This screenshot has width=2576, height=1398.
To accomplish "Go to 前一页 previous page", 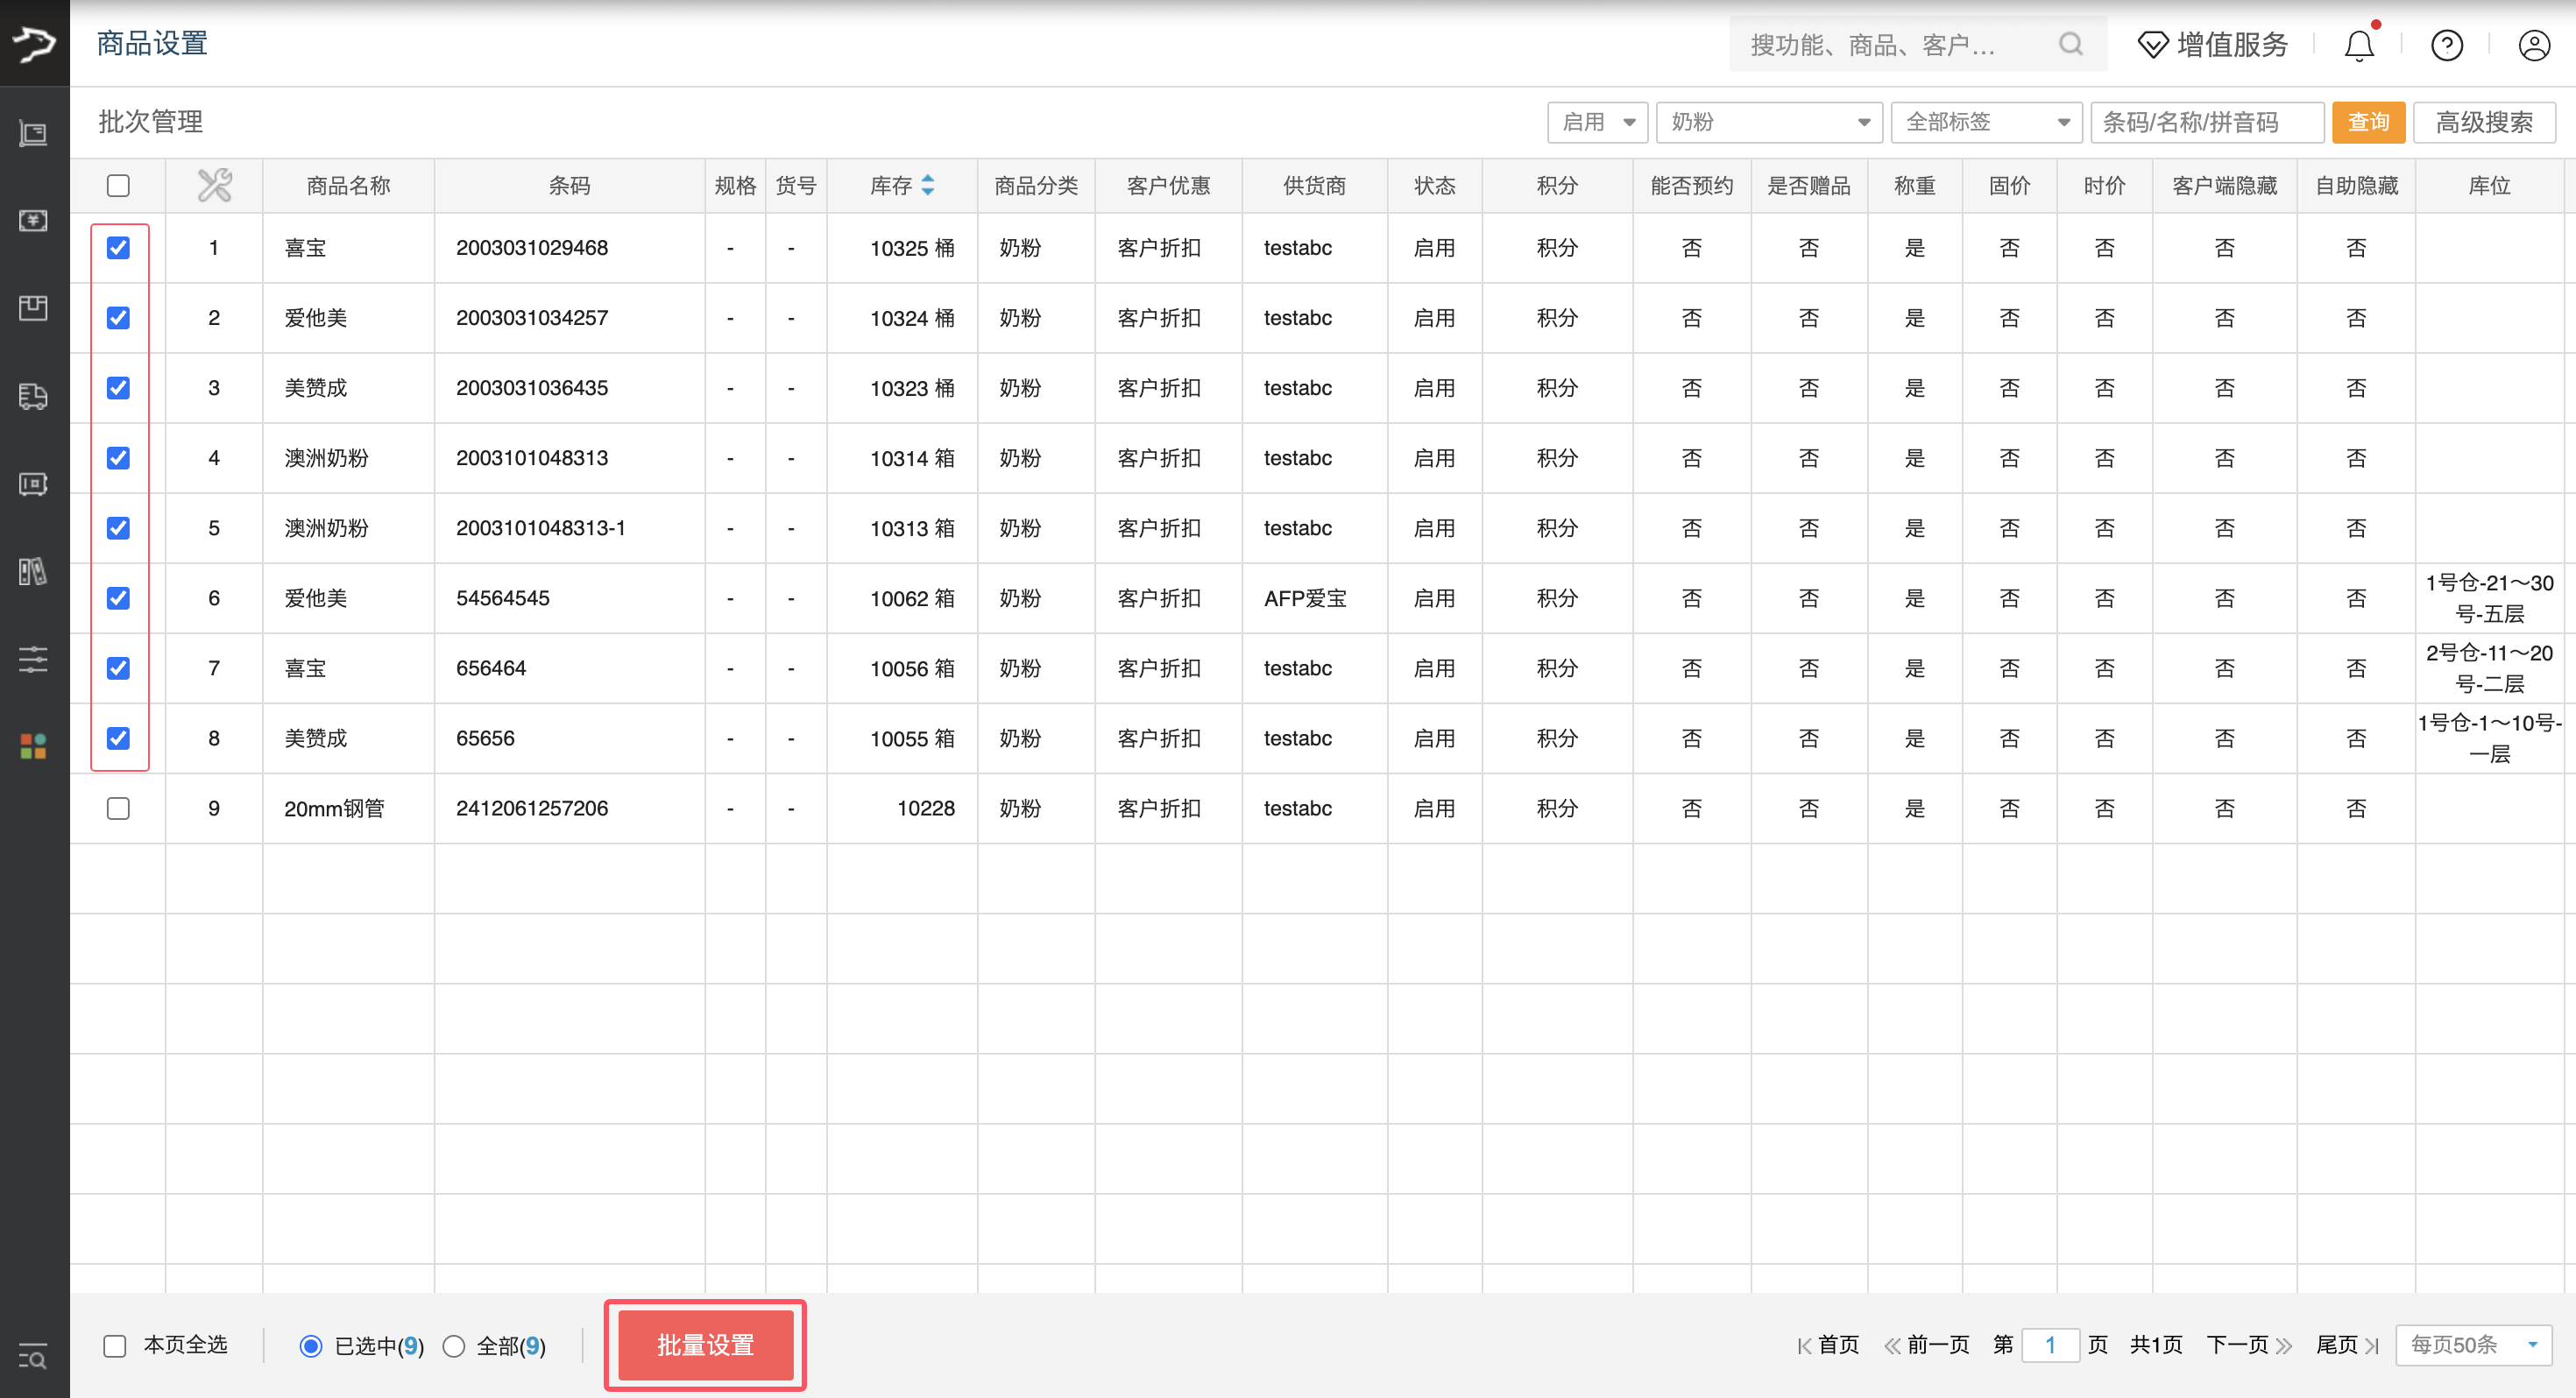I will [1926, 1345].
